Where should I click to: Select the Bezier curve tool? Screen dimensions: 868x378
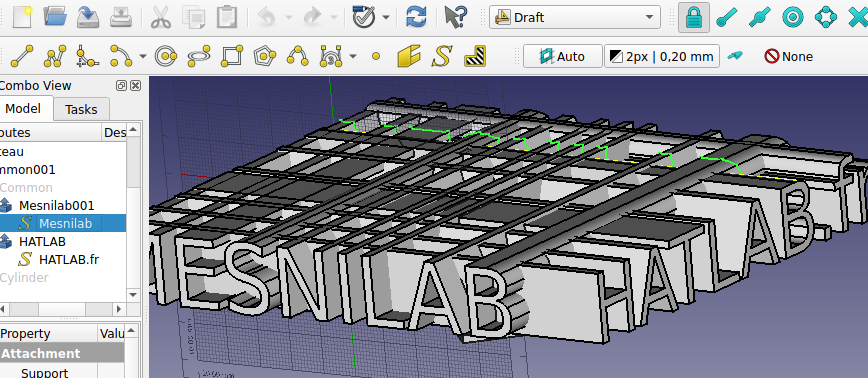pos(330,56)
